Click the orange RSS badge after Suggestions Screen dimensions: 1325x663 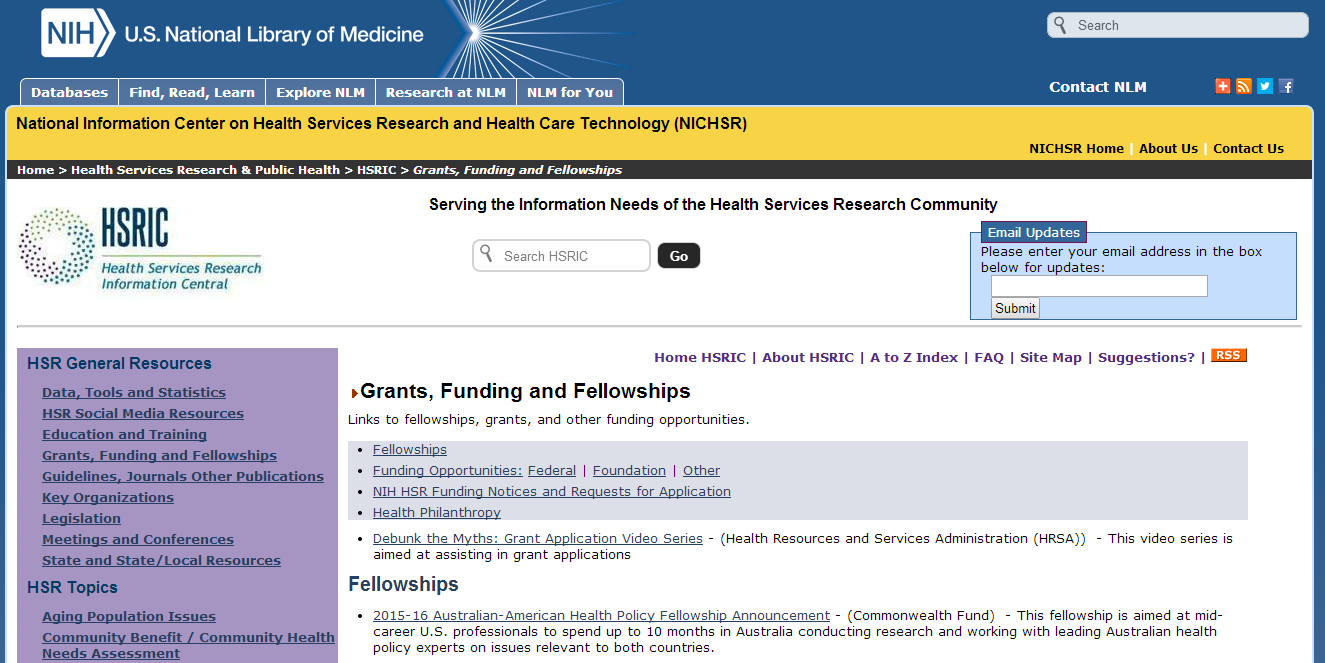(1228, 356)
